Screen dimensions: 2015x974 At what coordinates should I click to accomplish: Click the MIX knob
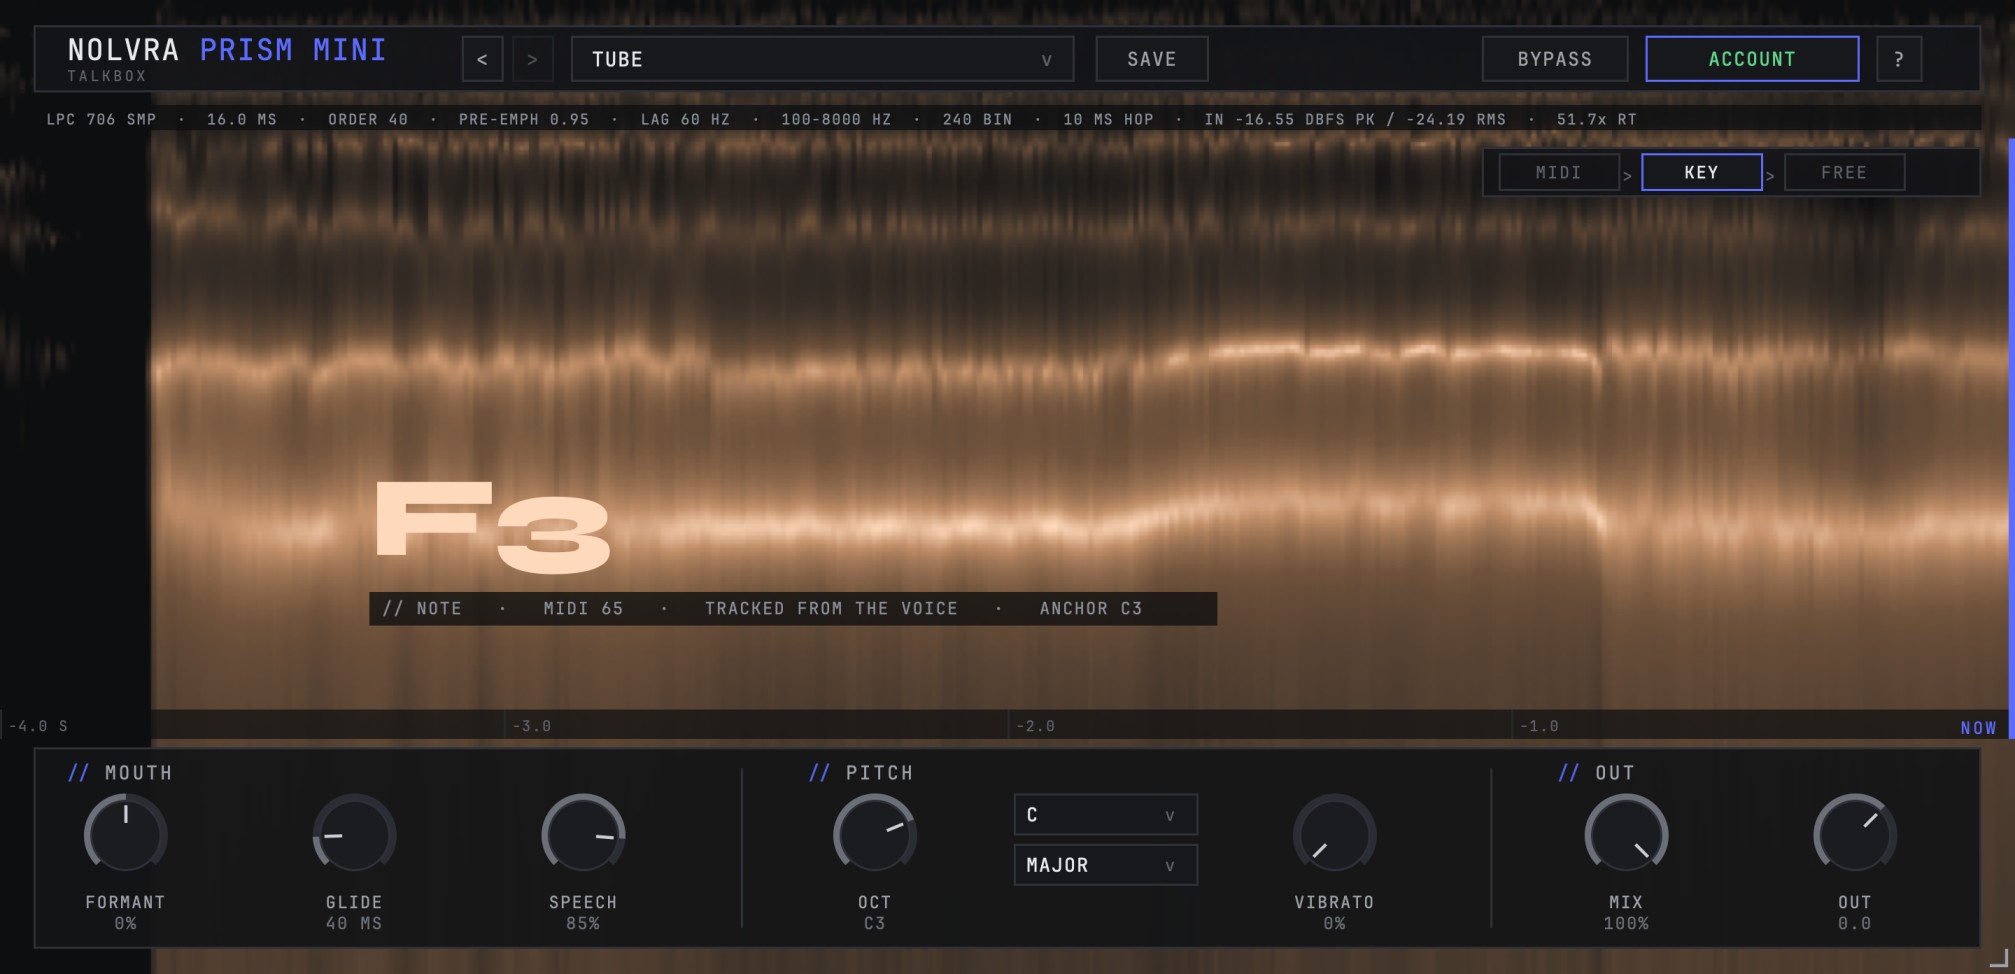click(x=1626, y=834)
